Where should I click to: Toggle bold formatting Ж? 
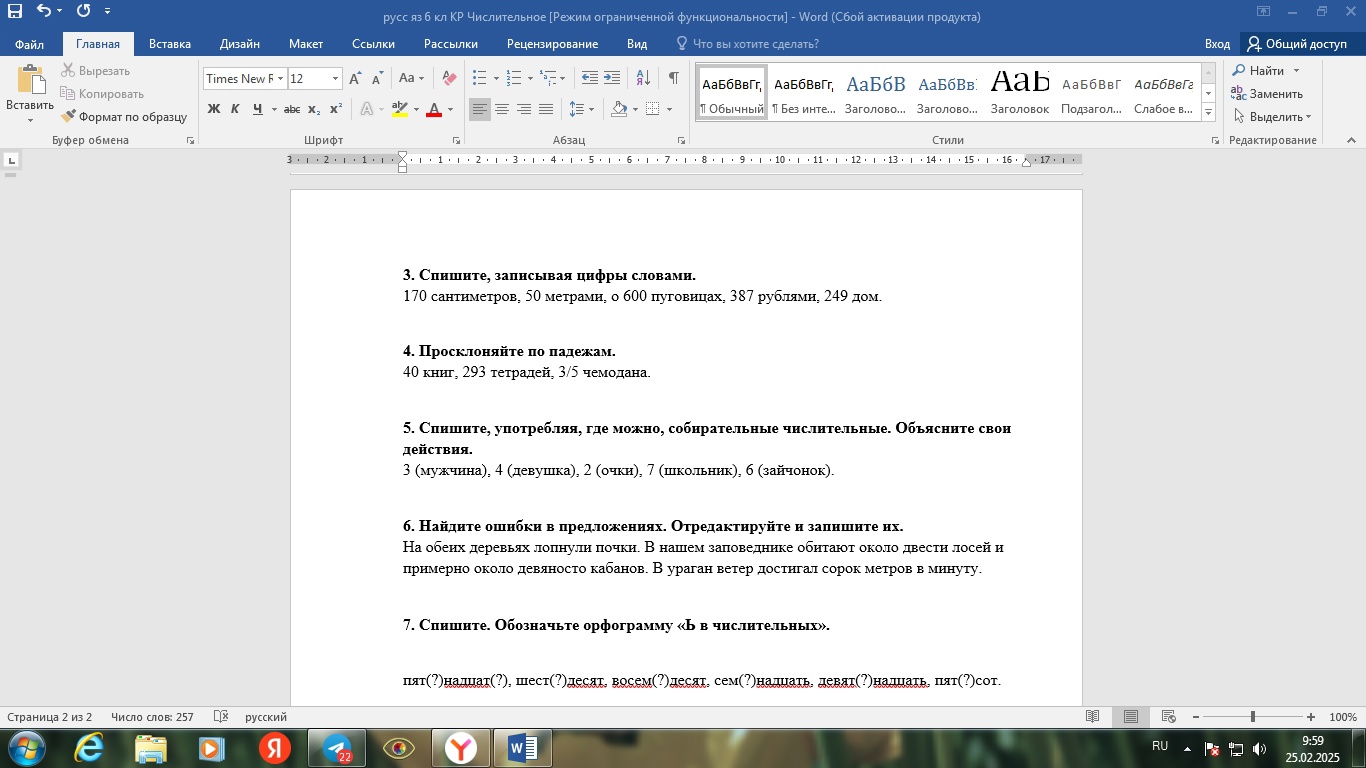pyautogui.click(x=213, y=109)
